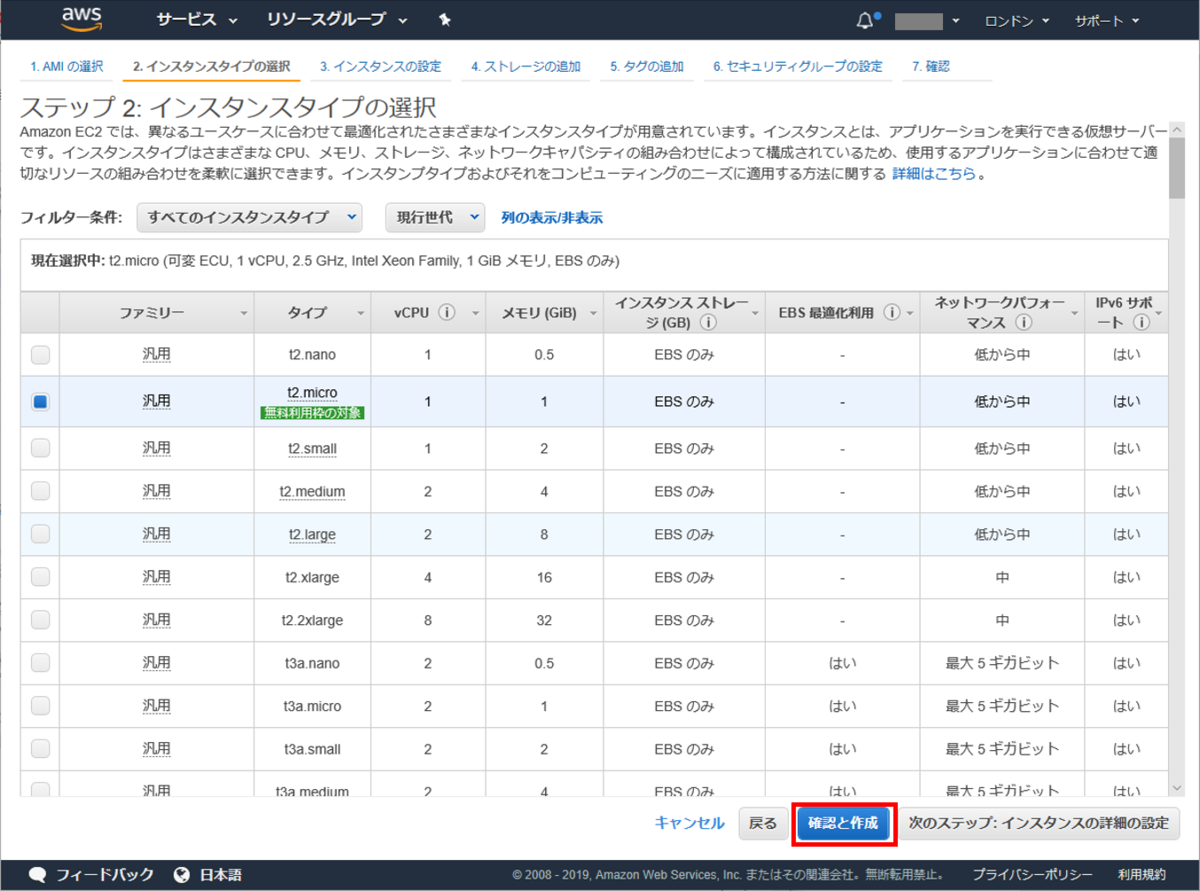1200x891 pixels.
Task: Click info icon next to EBS 最適化利用
Action: click(891, 313)
